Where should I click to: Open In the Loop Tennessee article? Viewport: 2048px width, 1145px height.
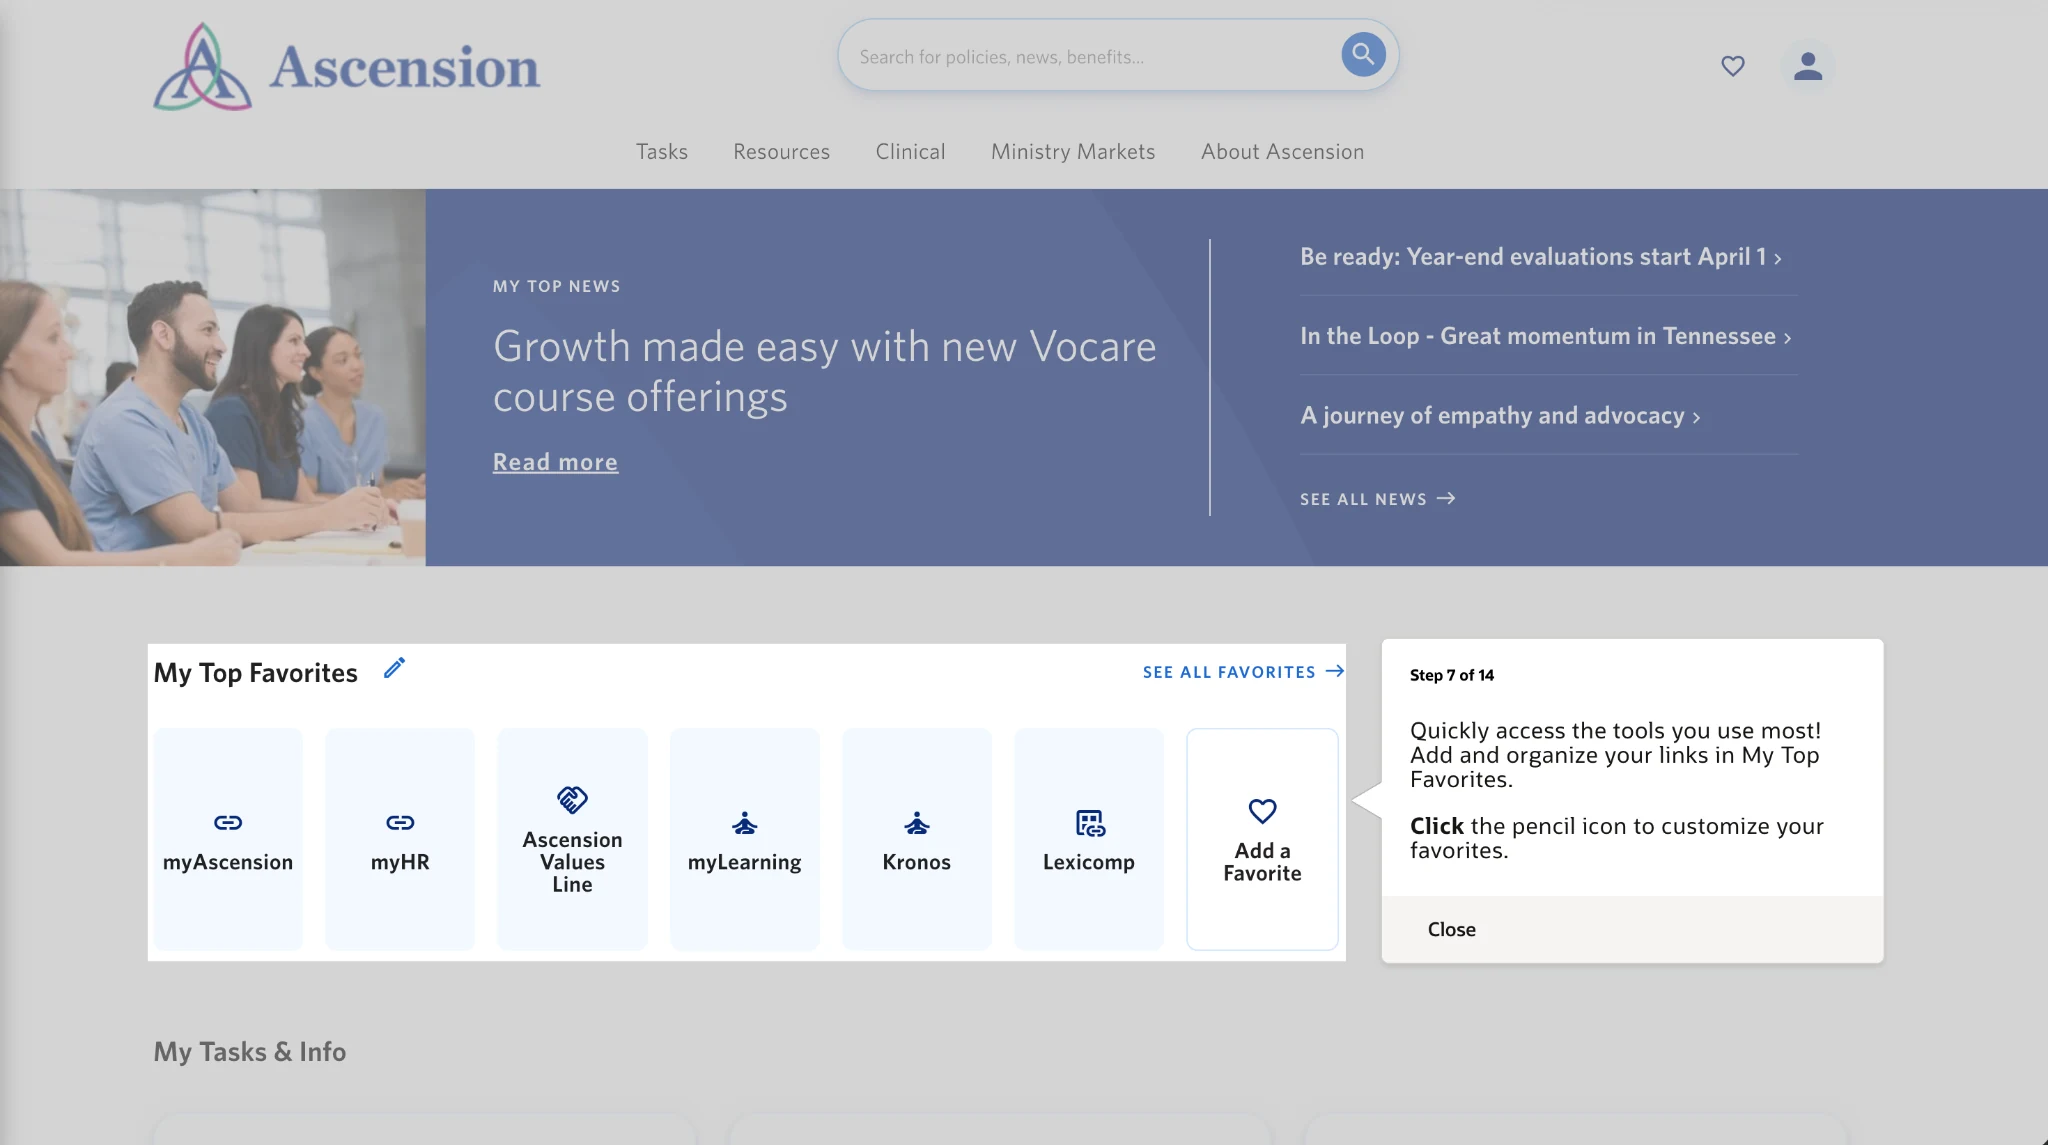click(1546, 337)
